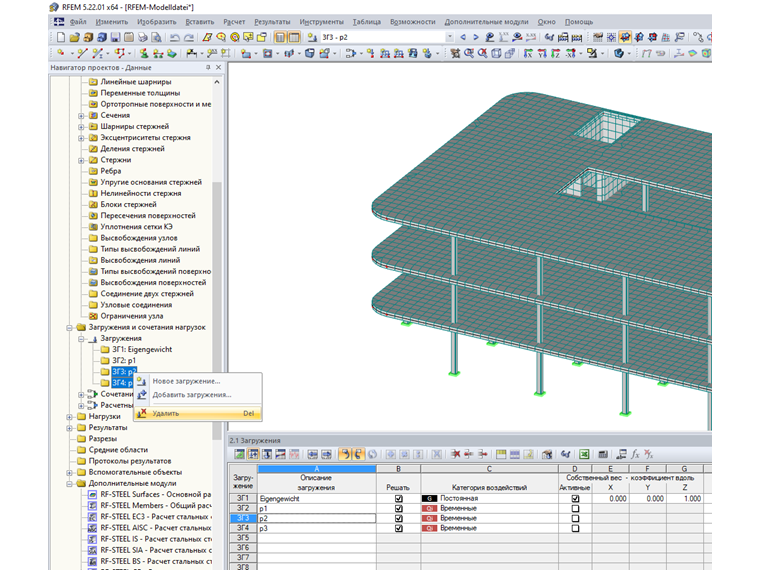Screen dimensions: 760x570
Task: Click the cancel zoom magnifier with red X
Action: (x=482, y=53)
